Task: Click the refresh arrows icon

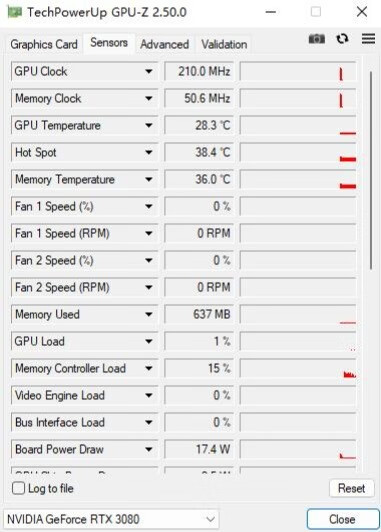Action: 342,39
